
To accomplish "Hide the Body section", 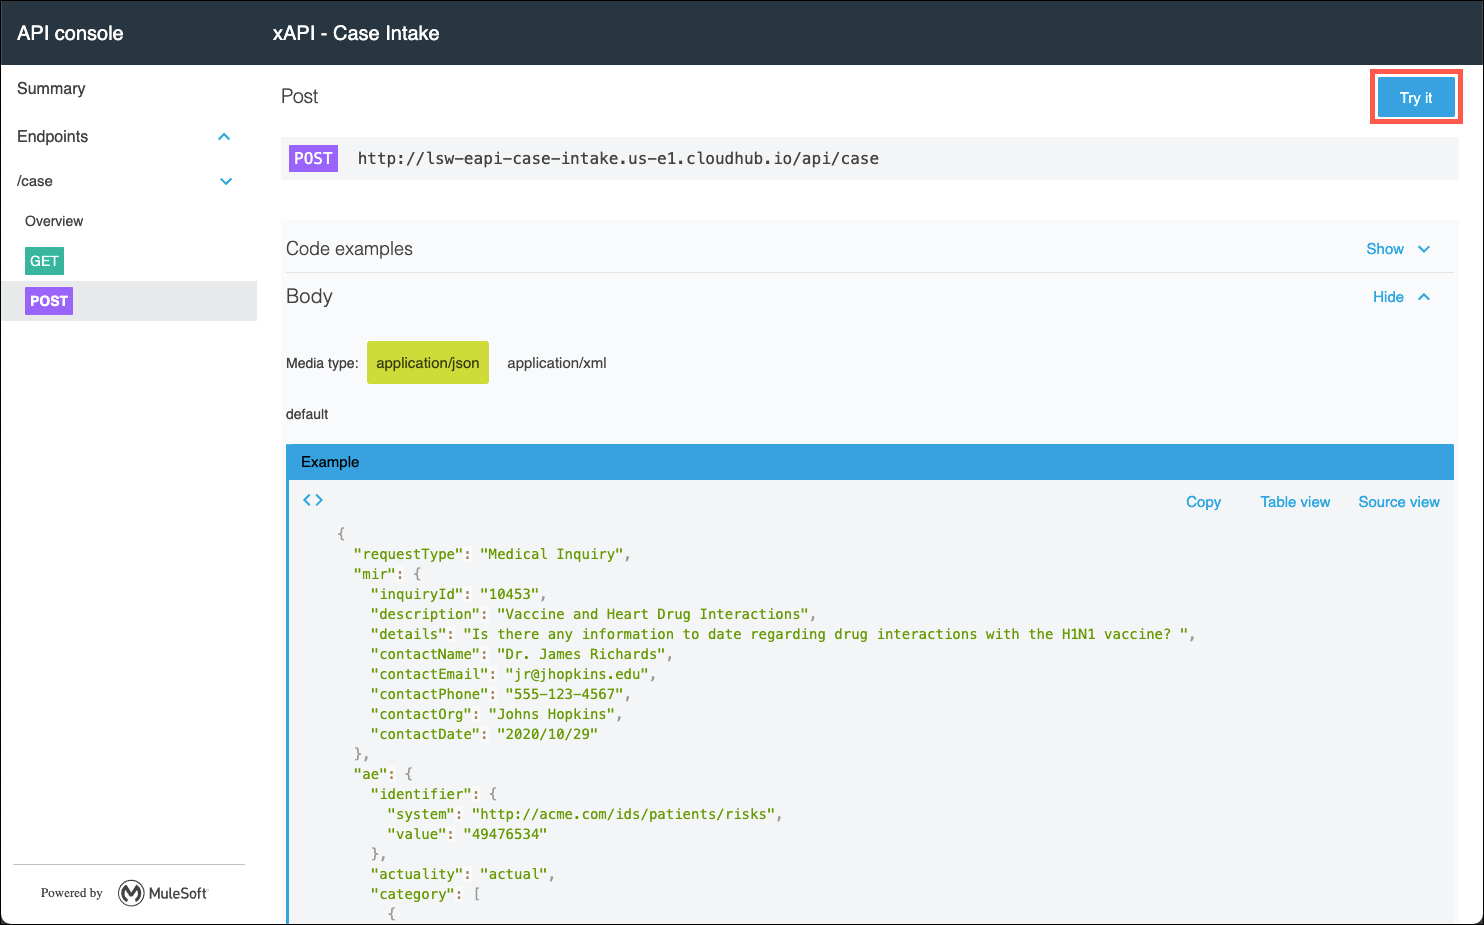I will click(x=1400, y=297).
